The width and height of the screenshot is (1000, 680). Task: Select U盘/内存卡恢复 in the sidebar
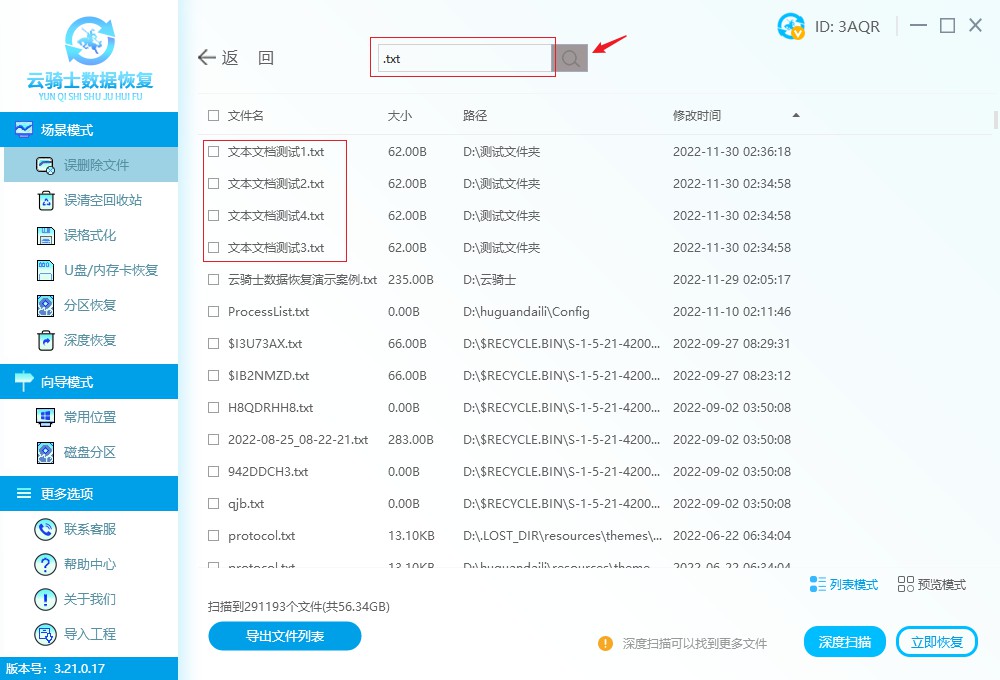click(x=90, y=270)
